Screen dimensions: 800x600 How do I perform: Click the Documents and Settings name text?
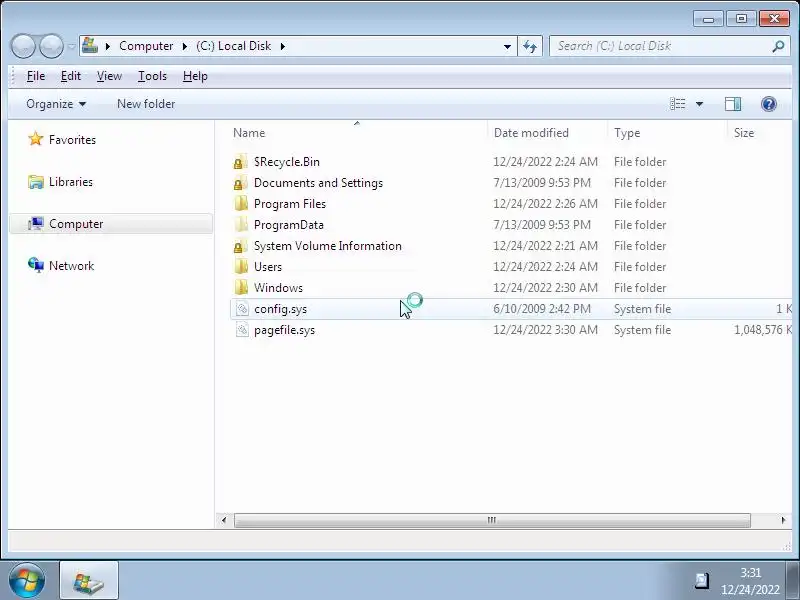click(x=318, y=183)
